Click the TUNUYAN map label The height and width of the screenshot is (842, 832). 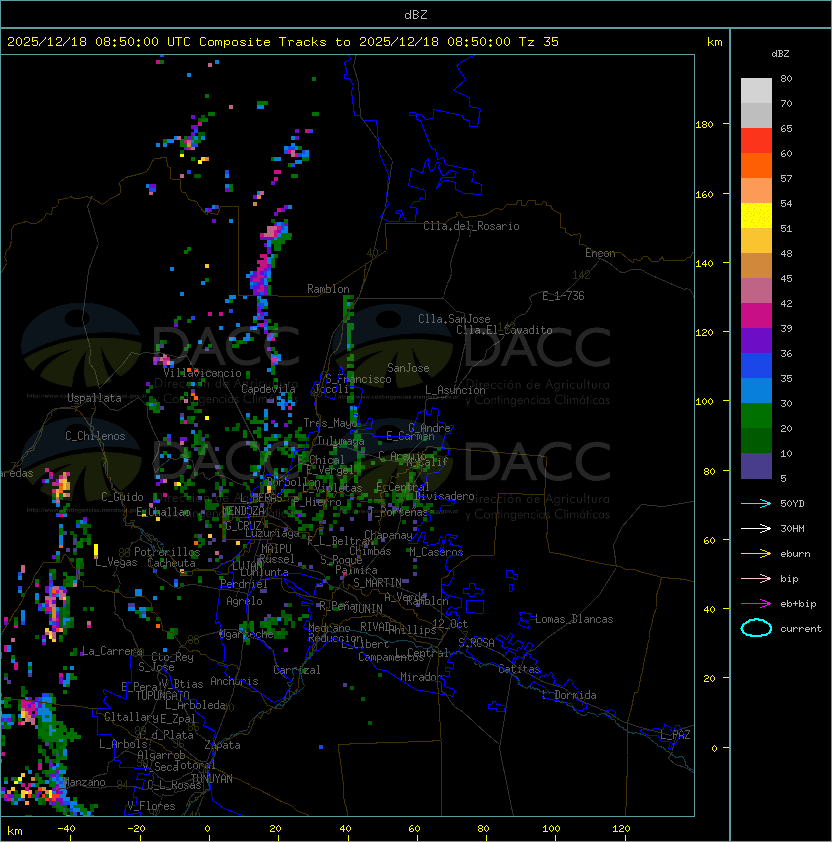pos(212,779)
